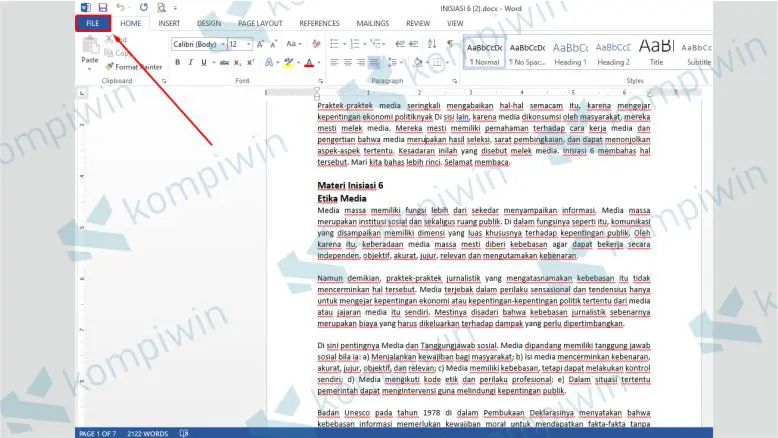The width and height of the screenshot is (778, 438).
Task: Open the FILE tab
Action: tap(93, 23)
